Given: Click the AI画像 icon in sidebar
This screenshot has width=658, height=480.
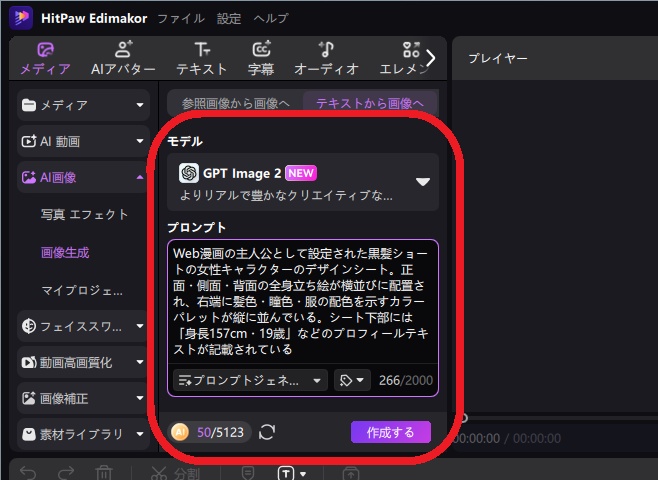Looking at the screenshot, I should [29, 177].
